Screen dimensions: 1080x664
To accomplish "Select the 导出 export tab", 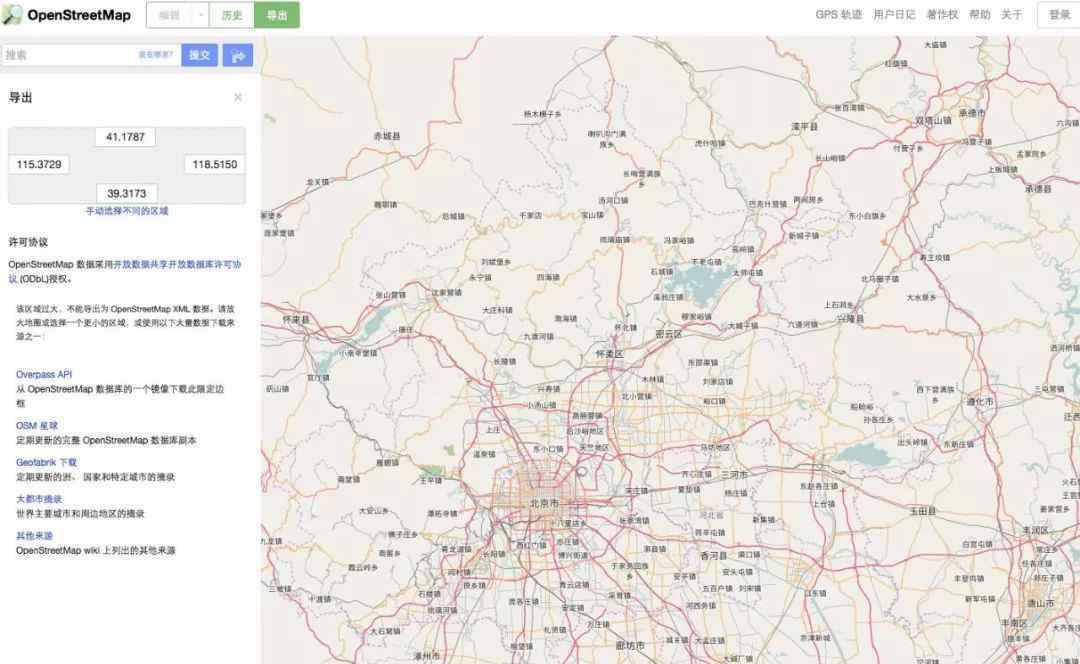I will 277,14.
